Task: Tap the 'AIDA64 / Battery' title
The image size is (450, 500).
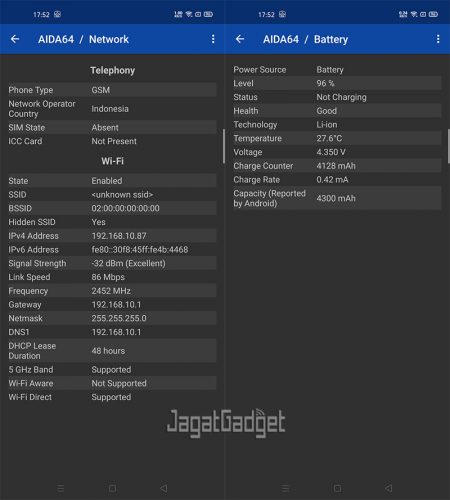Action: [305, 39]
